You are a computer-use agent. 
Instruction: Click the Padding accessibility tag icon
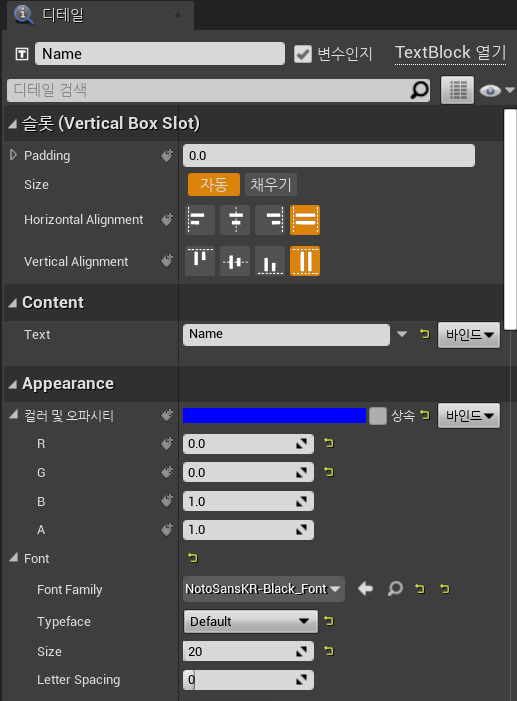pyautogui.click(x=167, y=155)
